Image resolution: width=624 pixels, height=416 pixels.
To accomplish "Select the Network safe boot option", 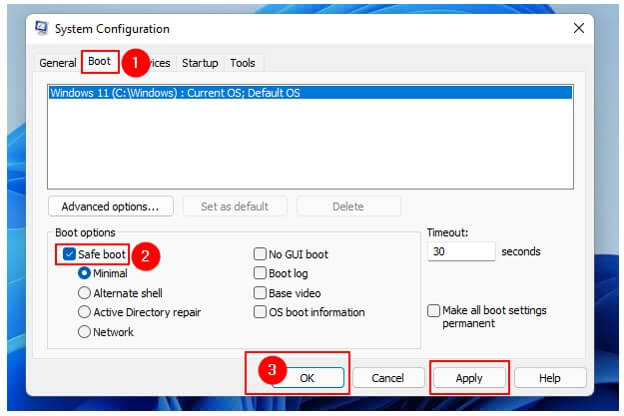I will [84, 332].
